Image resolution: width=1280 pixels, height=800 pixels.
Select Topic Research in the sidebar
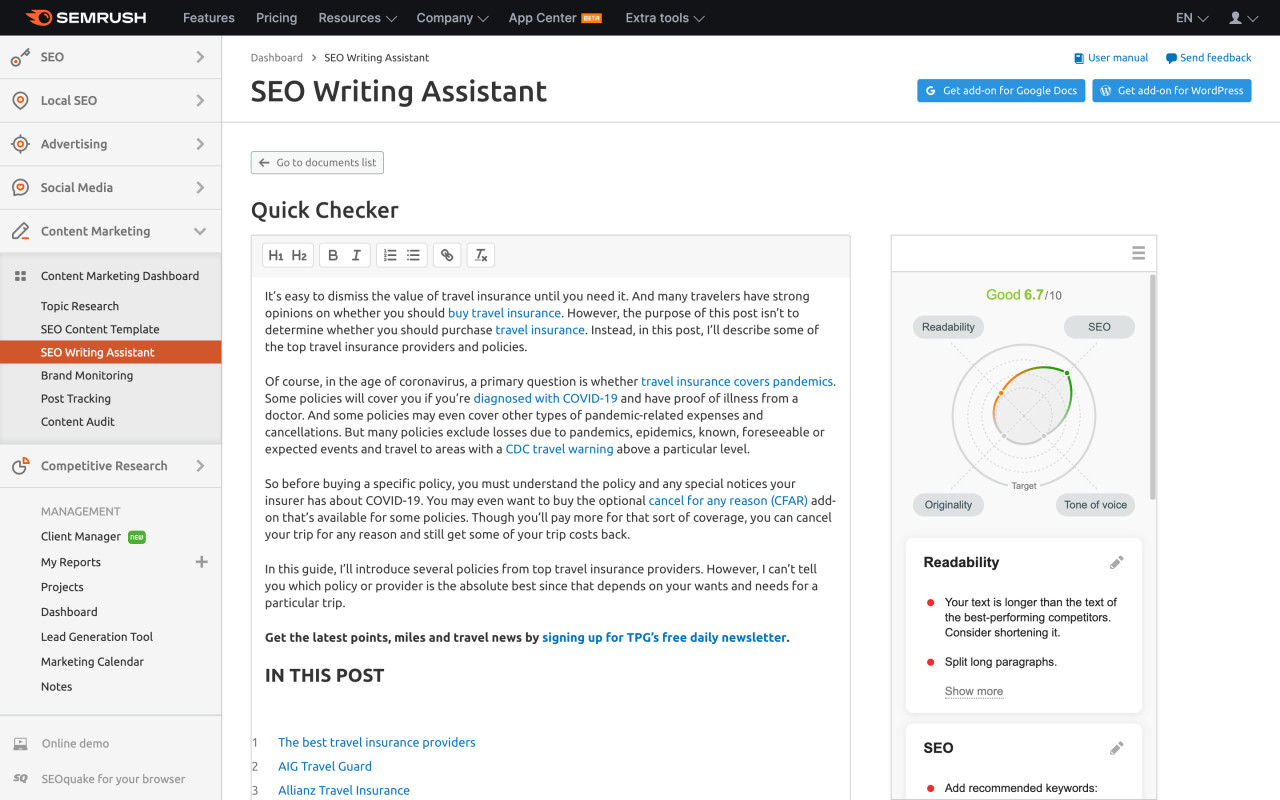pos(80,306)
